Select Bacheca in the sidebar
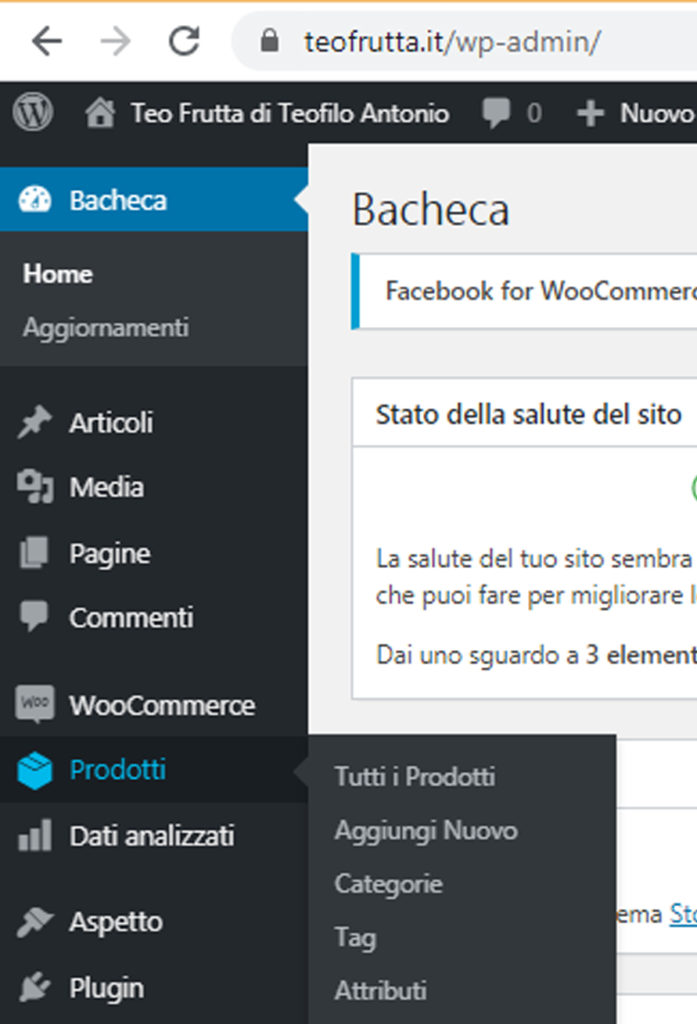Screen dimensions: 697x1024 [x=154, y=199]
